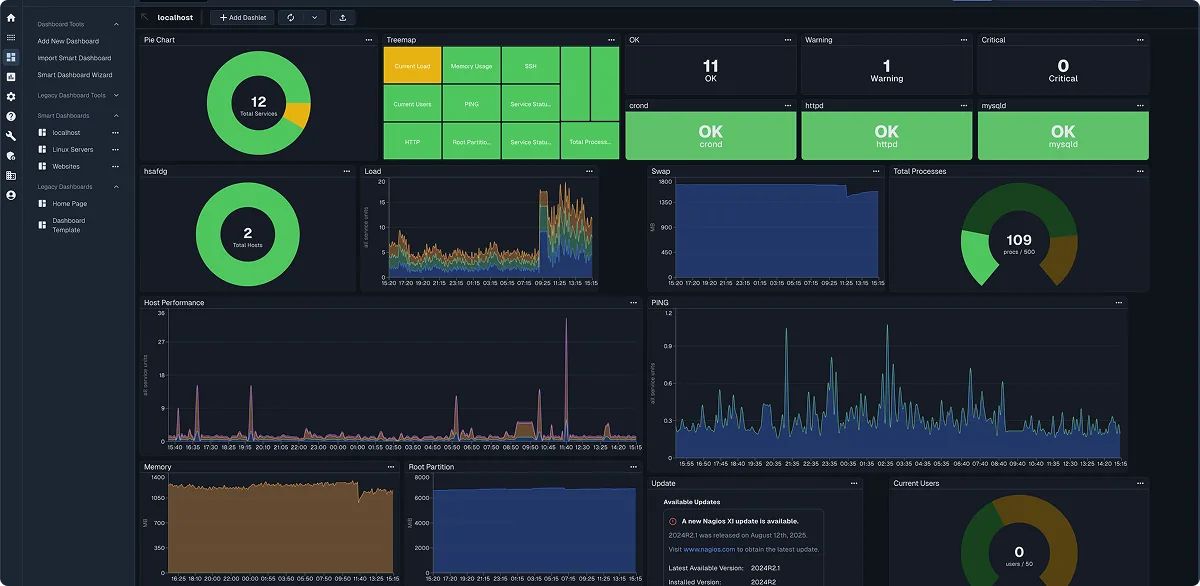Select the Home icon in the left rail
Viewport: 1200px width, 586px height.
10,19
